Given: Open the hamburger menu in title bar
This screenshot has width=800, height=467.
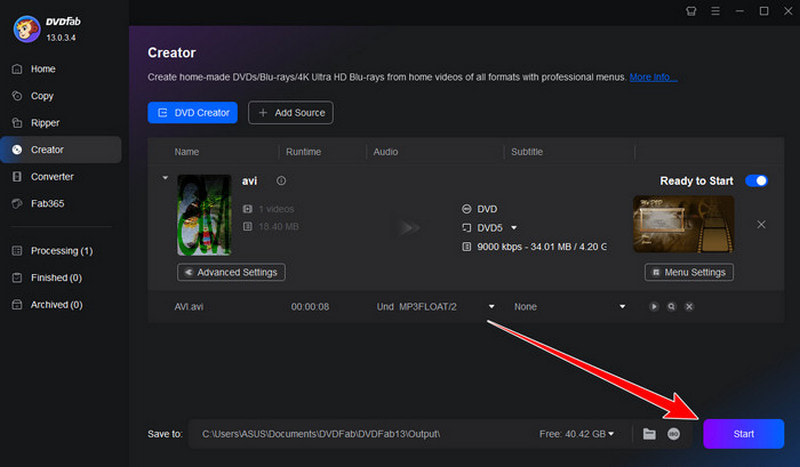Looking at the screenshot, I should click(715, 11).
